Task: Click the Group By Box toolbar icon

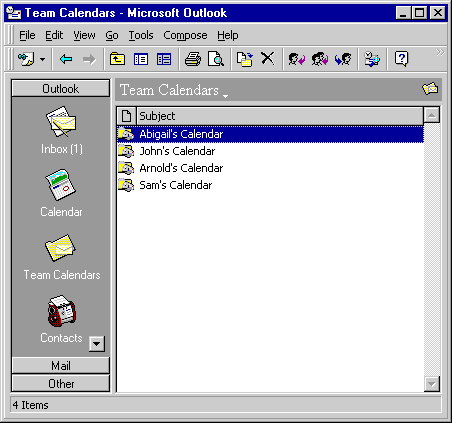Action: pos(164,59)
